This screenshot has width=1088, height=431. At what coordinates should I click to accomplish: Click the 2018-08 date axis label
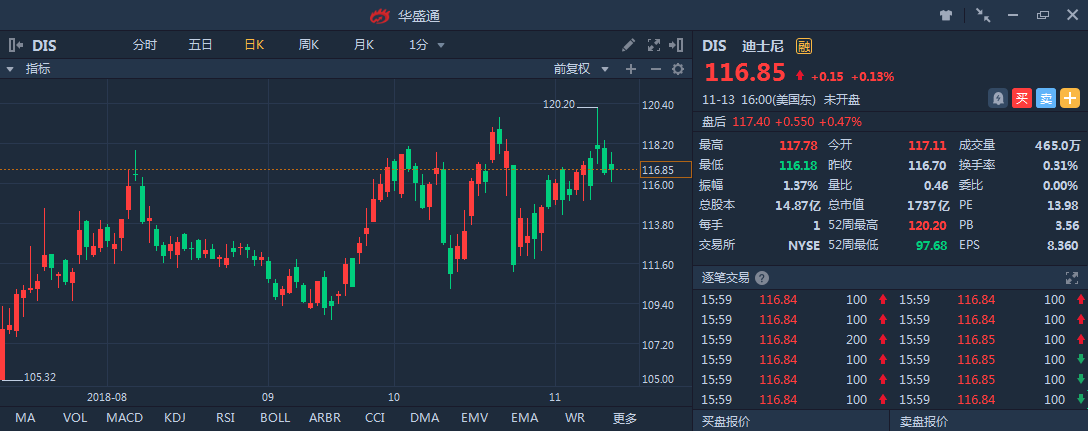point(108,398)
